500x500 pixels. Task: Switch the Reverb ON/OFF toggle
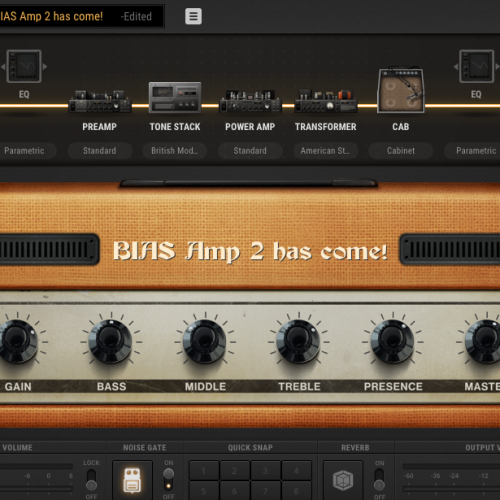(x=379, y=479)
